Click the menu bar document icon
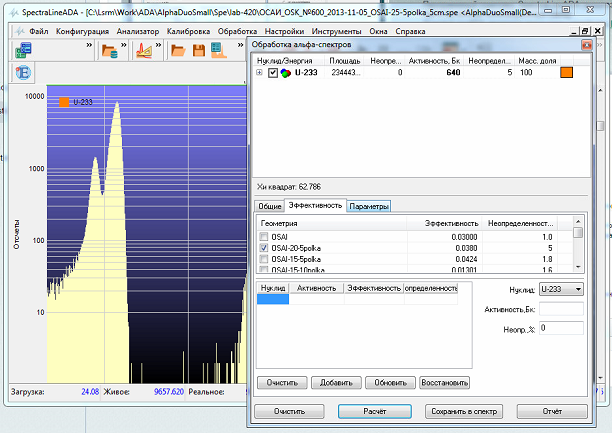This screenshot has height=433, width=612. point(20,31)
